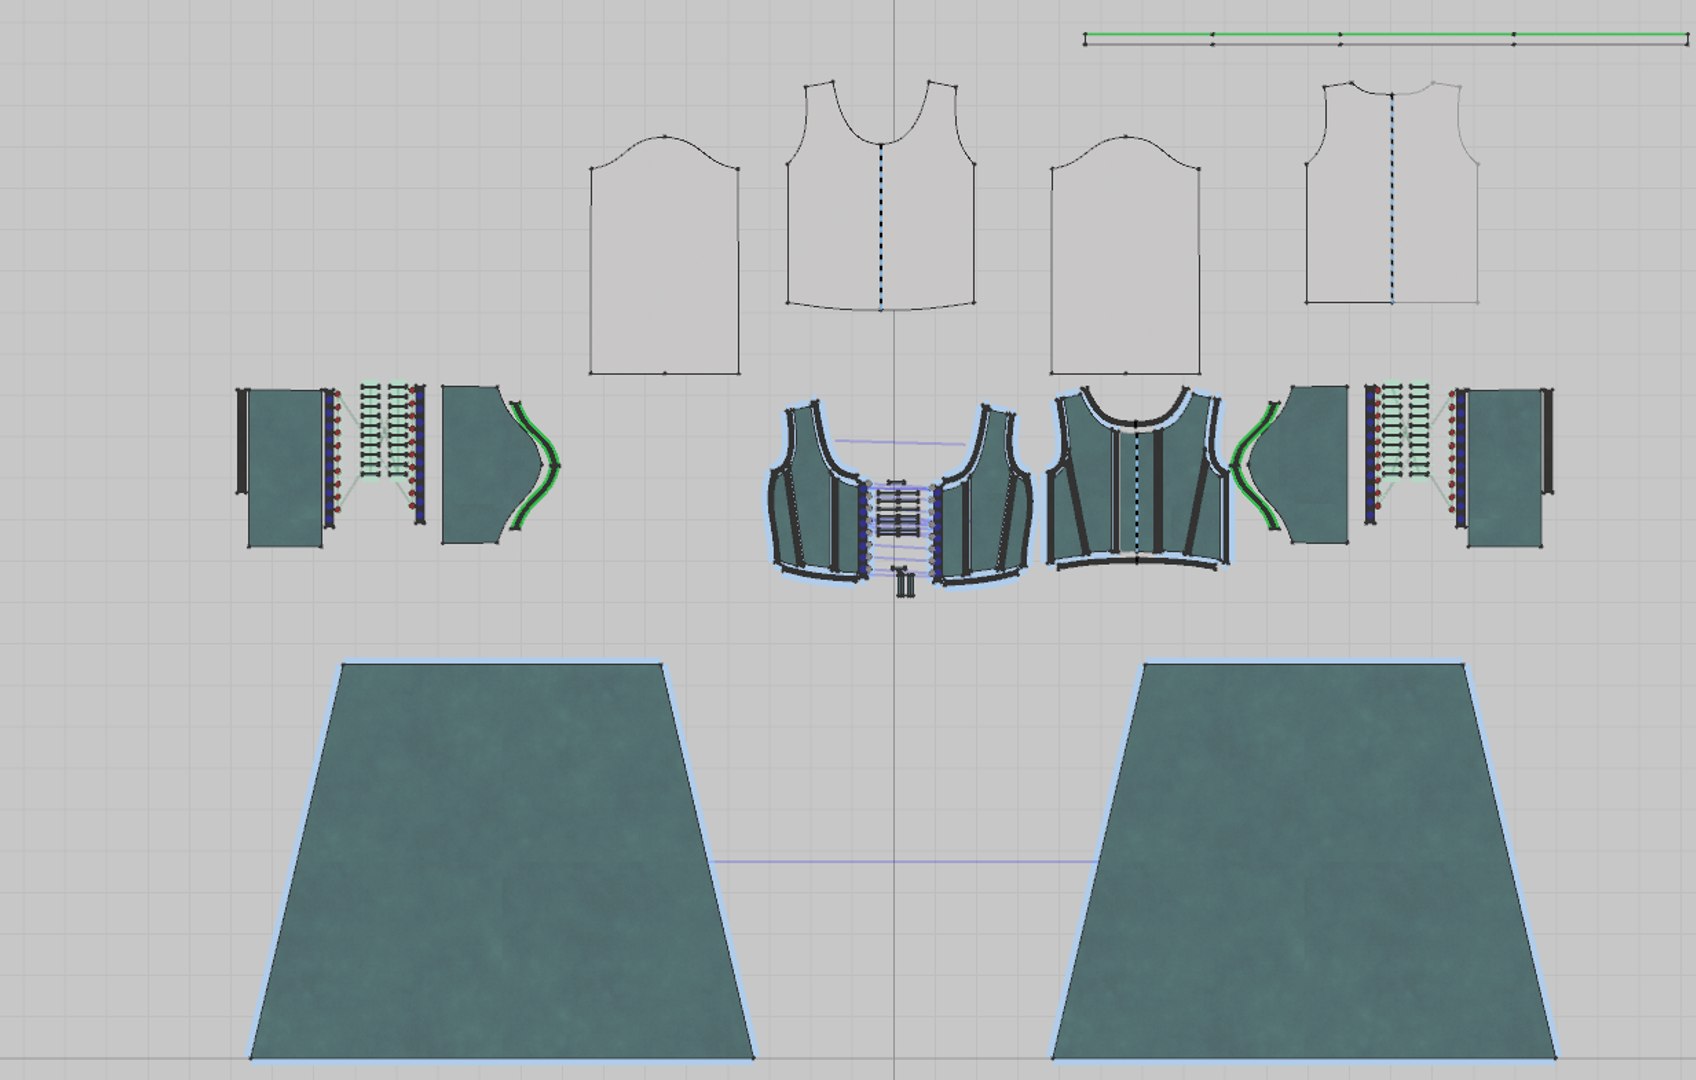
Task: Select the left teal skirt panel pattern
Action: click(x=500, y=860)
